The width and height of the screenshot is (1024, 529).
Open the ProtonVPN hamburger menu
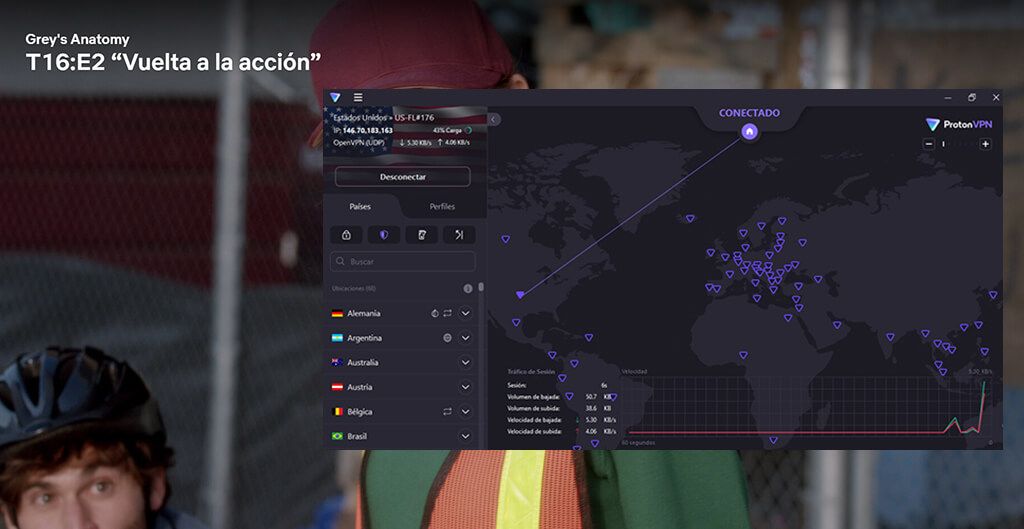click(358, 97)
